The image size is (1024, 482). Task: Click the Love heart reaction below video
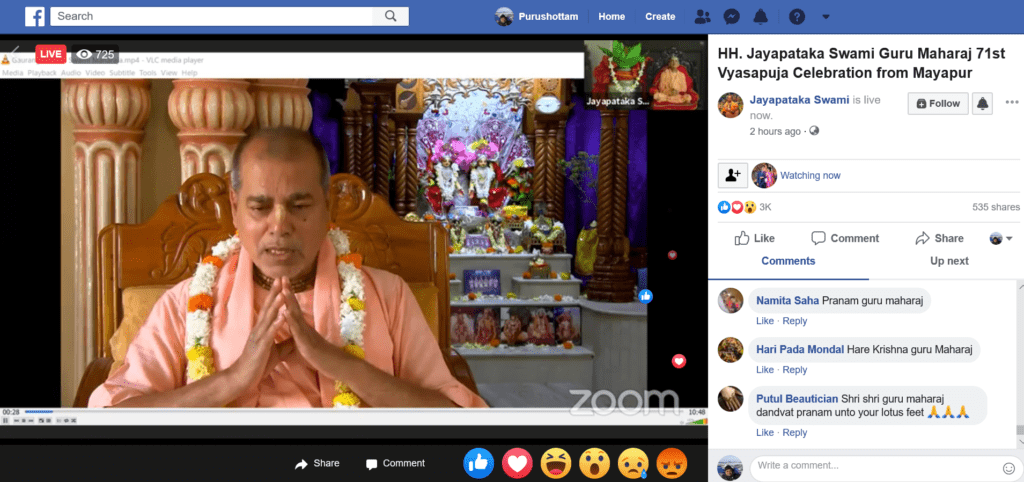[x=517, y=463]
